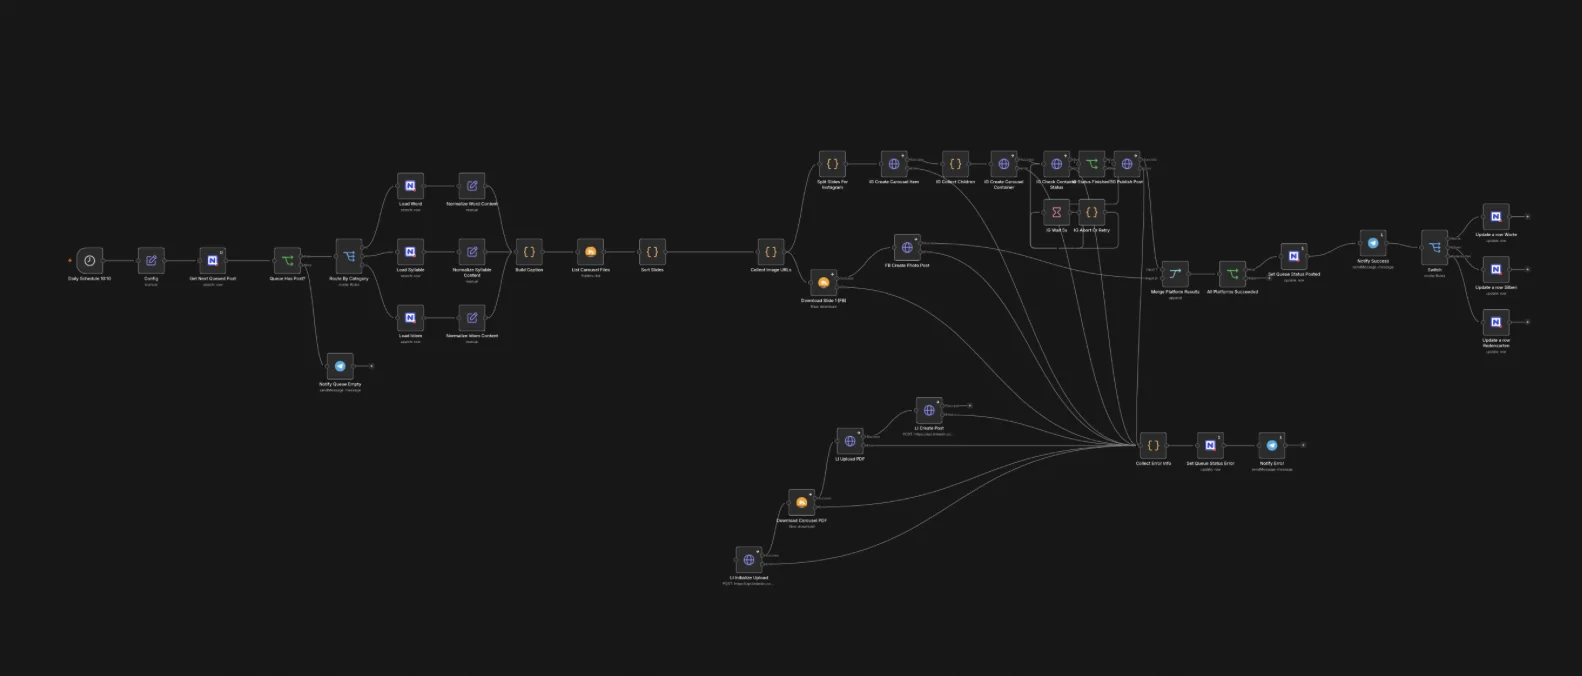Open the Set Queue Status Posted node
Screen dimensions: 1582x676
click(x=1294, y=256)
